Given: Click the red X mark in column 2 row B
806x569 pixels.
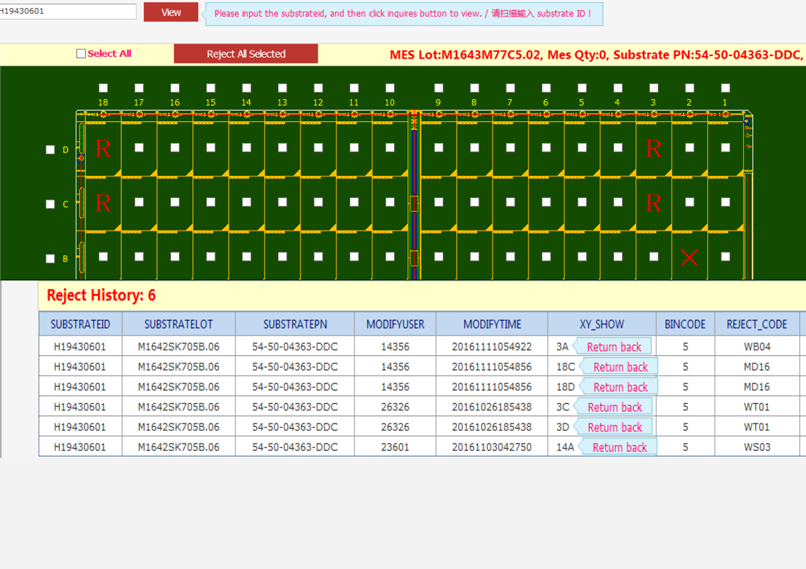Looking at the screenshot, I should 689,257.
